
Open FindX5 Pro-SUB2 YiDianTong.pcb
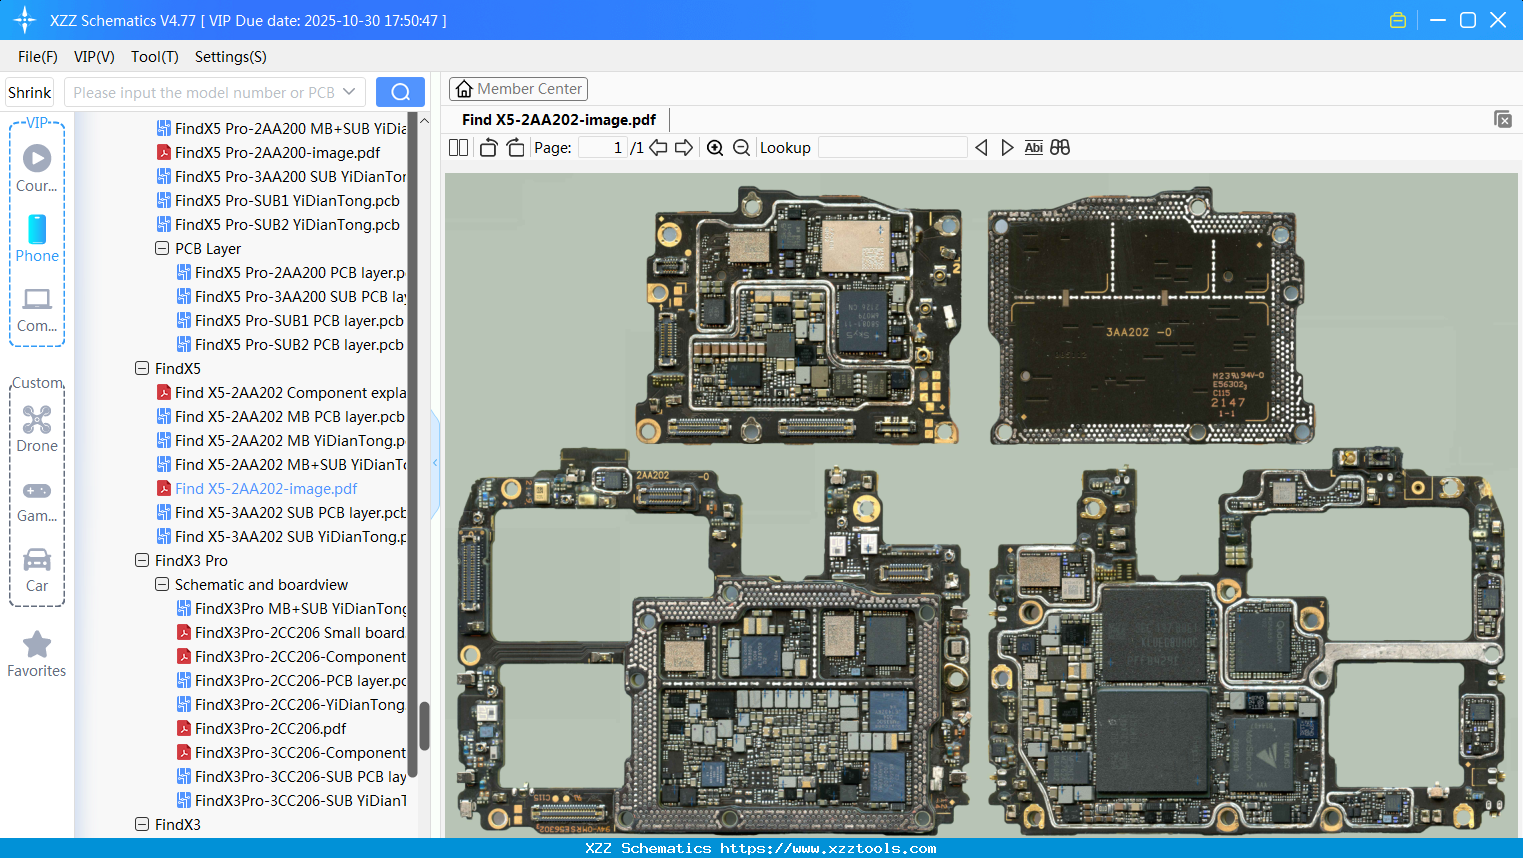(278, 224)
